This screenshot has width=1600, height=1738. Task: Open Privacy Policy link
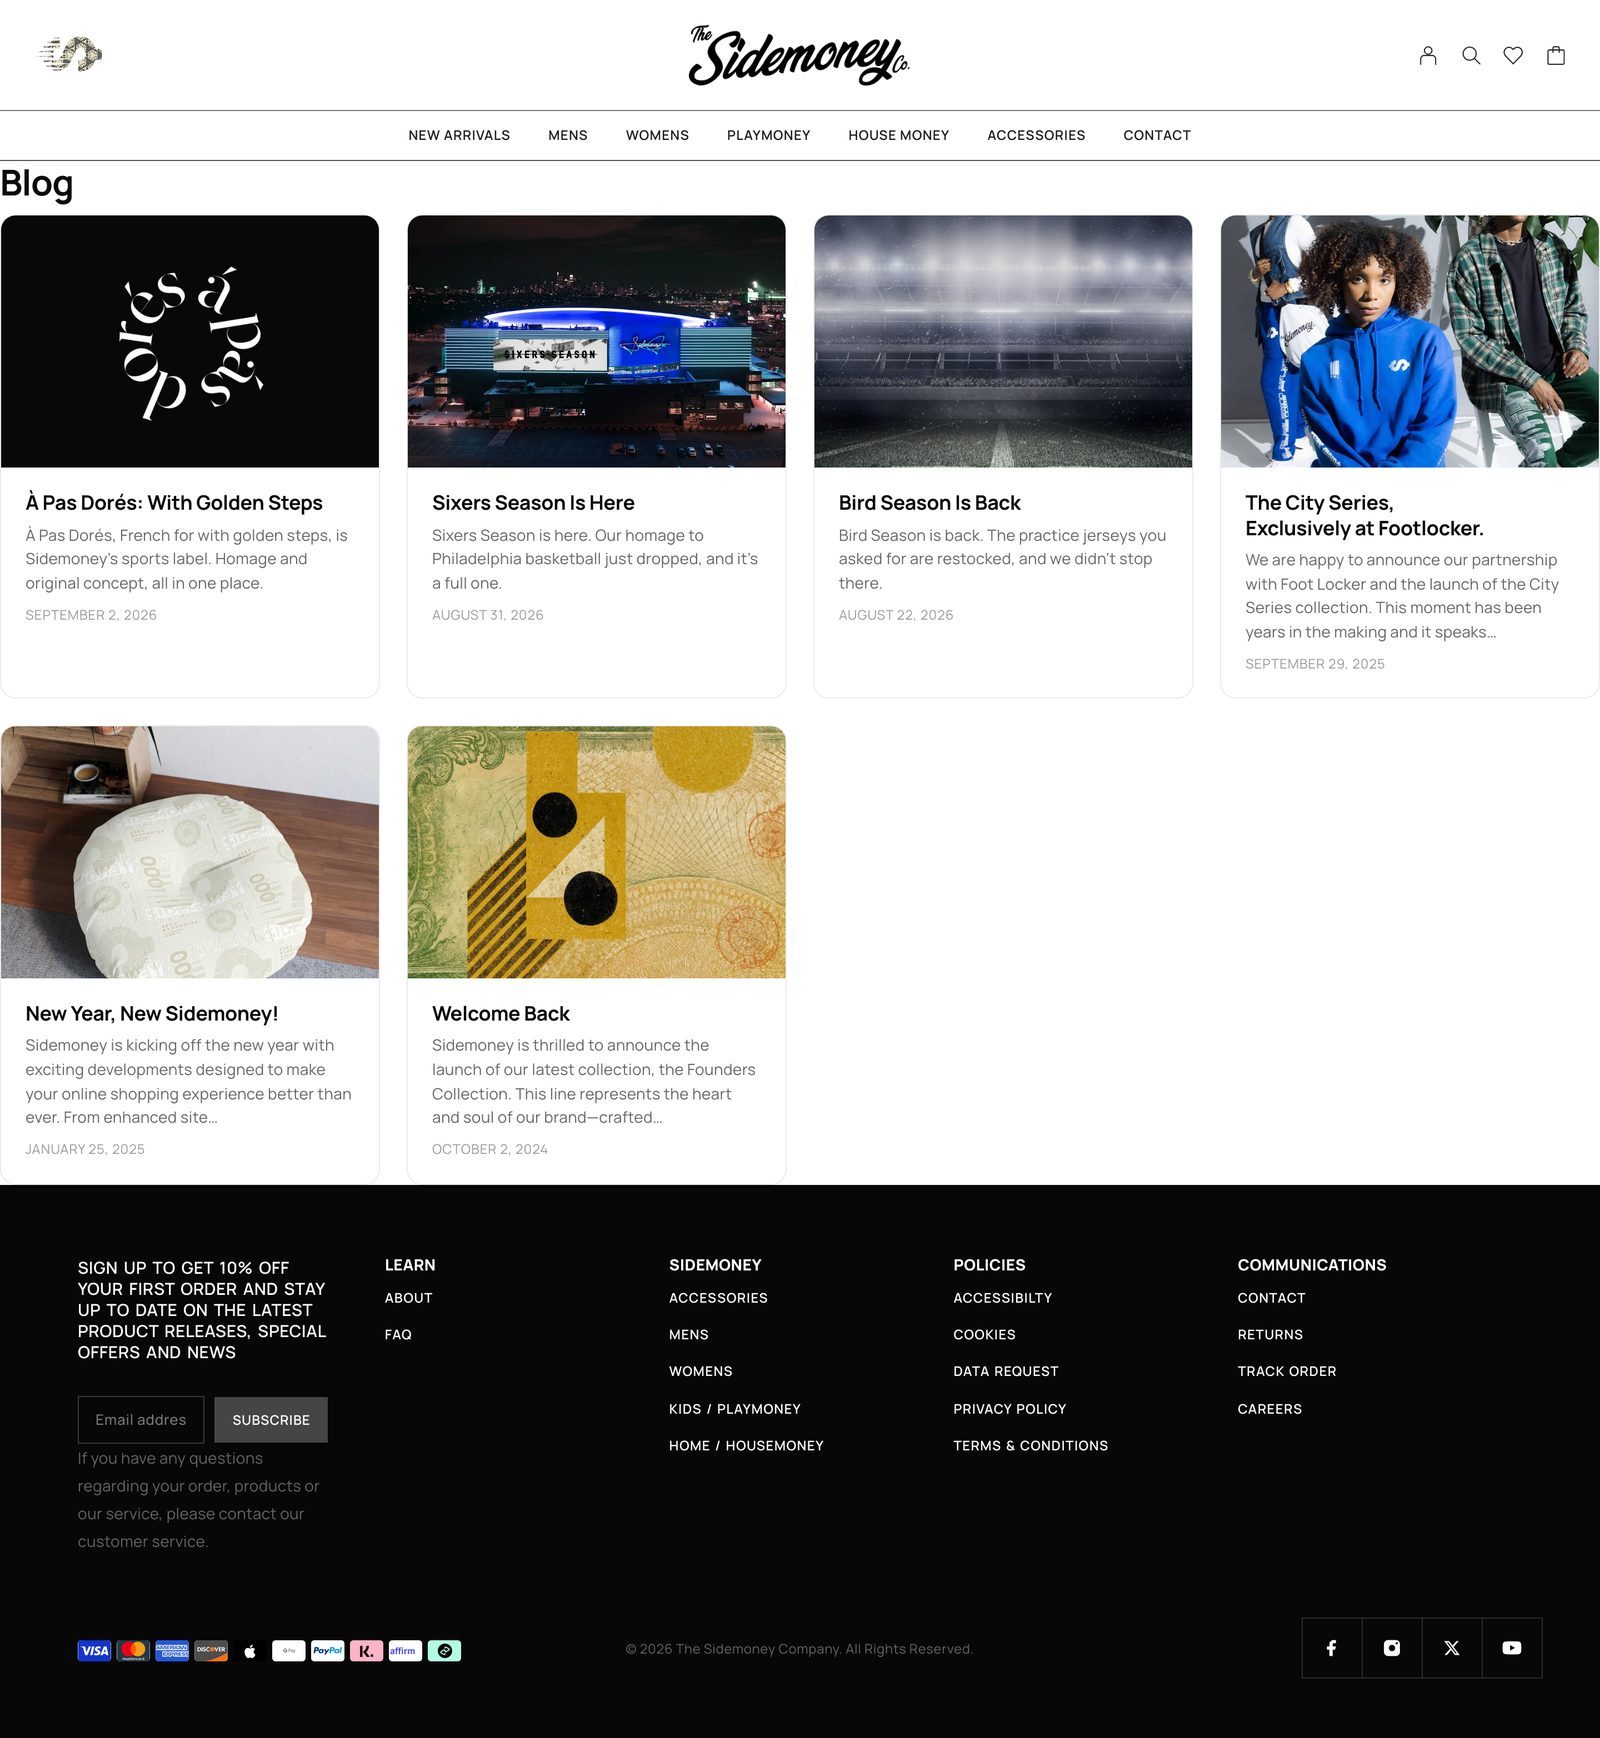point(1010,1409)
